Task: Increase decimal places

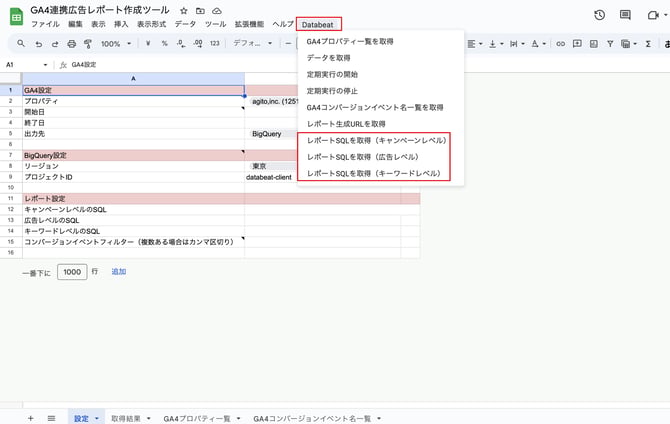Action: point(198,44)
